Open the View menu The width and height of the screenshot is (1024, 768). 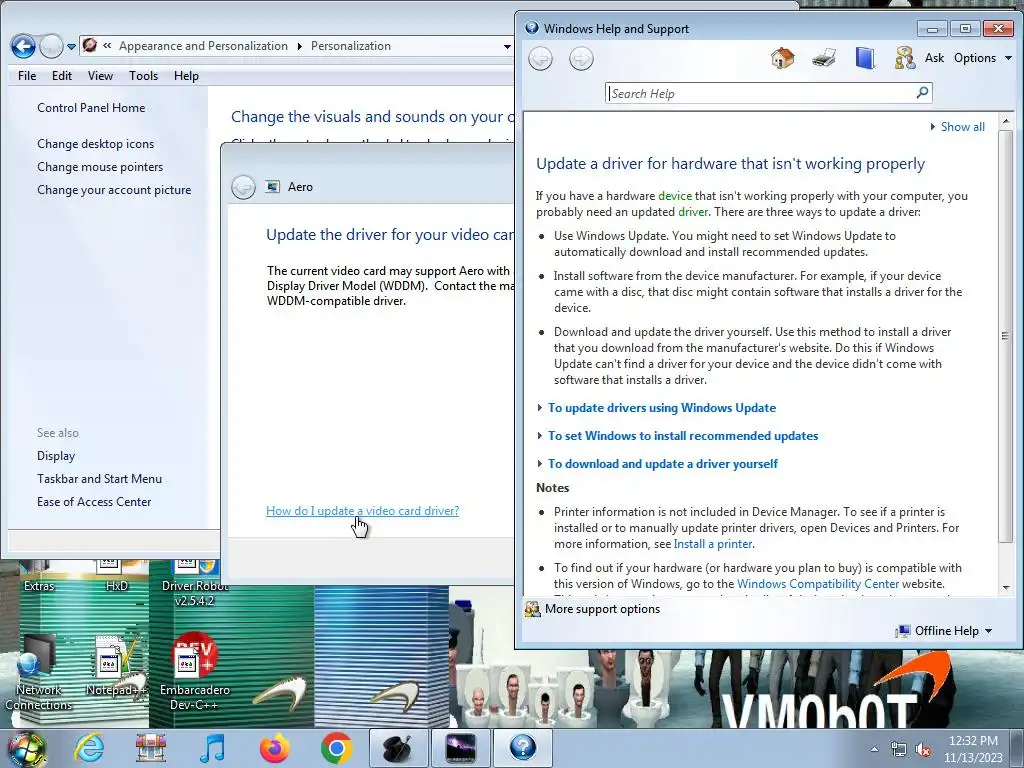[x=100, y=76]
